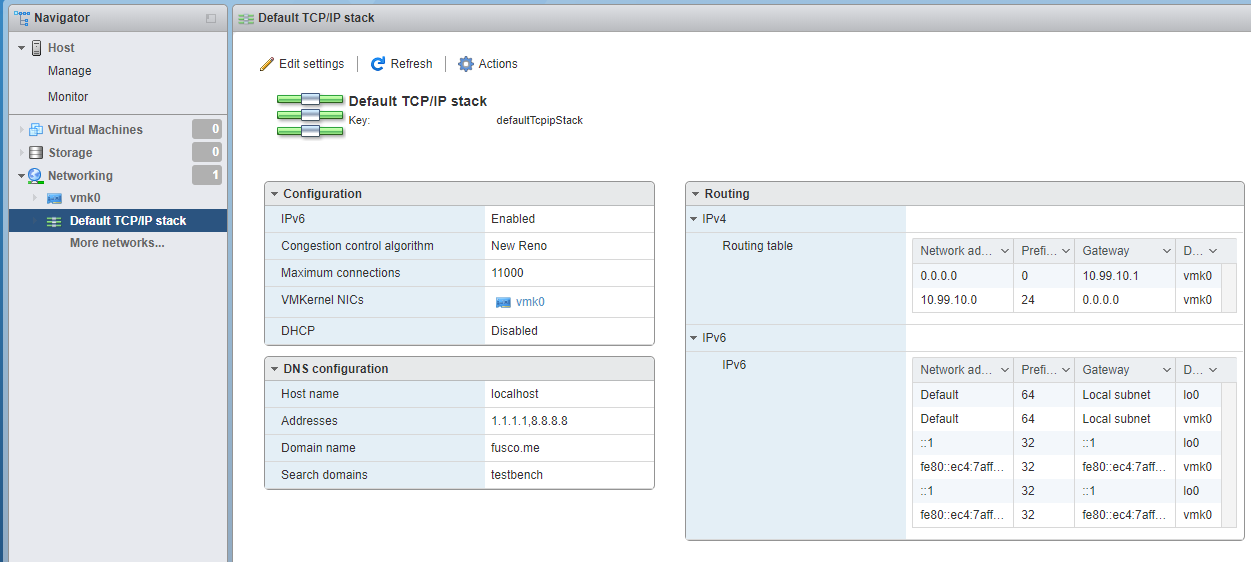Click the Networking count badge 1
This screenshot has width=1251, height=562.
207,175
